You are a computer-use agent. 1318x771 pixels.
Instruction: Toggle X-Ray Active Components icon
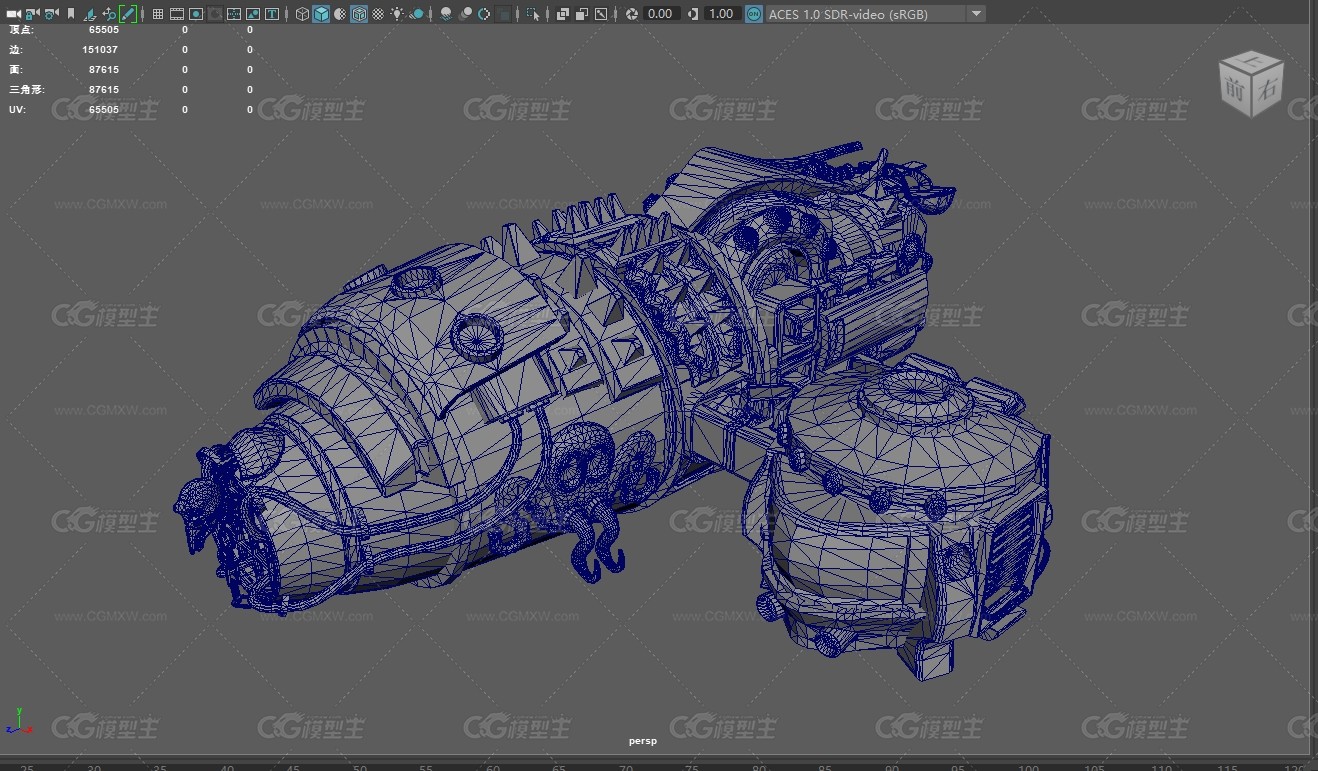pyautogui.click(x=581, y=14)
